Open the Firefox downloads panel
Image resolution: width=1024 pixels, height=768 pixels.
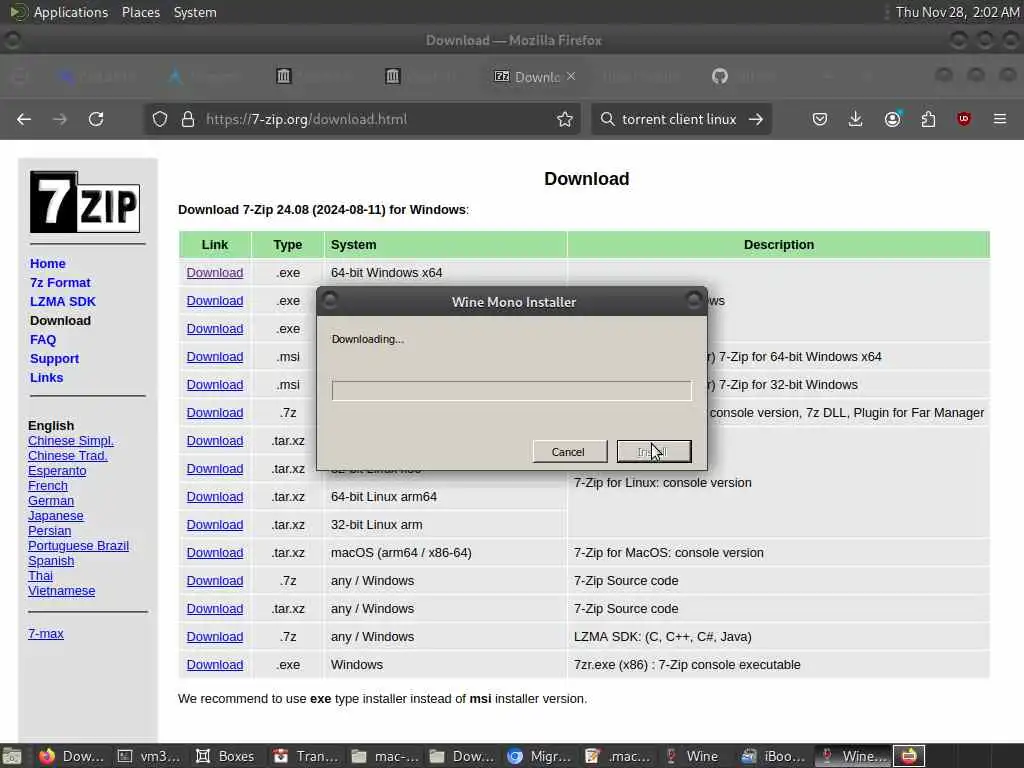(856, 120)
